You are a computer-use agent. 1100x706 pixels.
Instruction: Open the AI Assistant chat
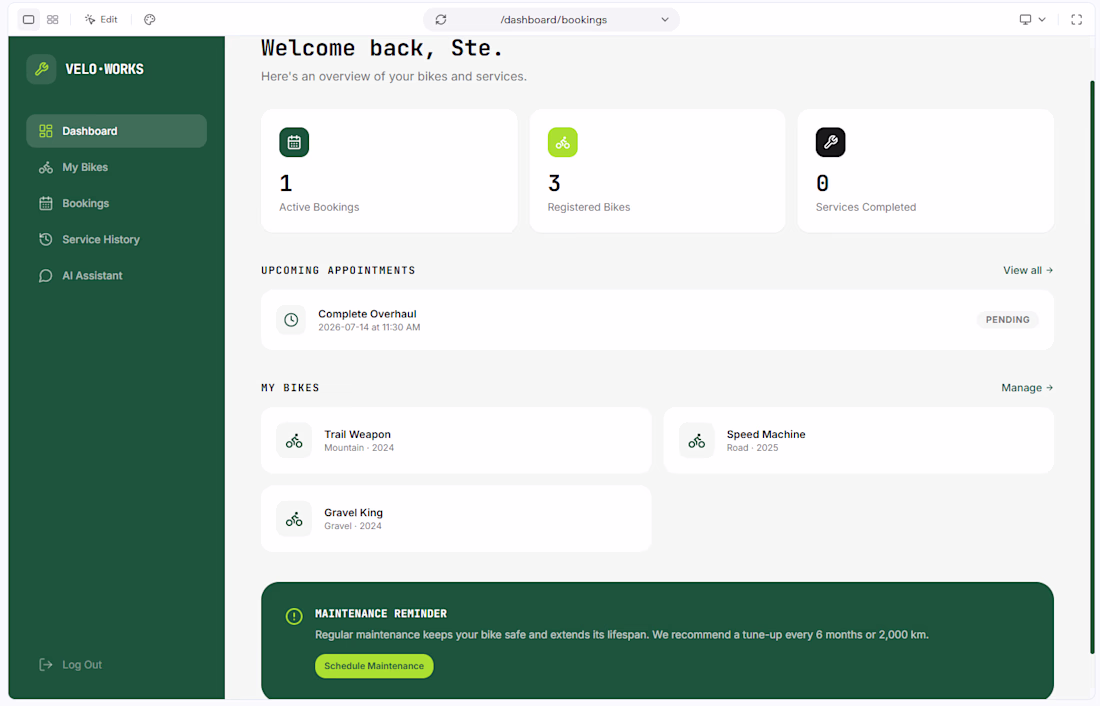pos(116,276)
